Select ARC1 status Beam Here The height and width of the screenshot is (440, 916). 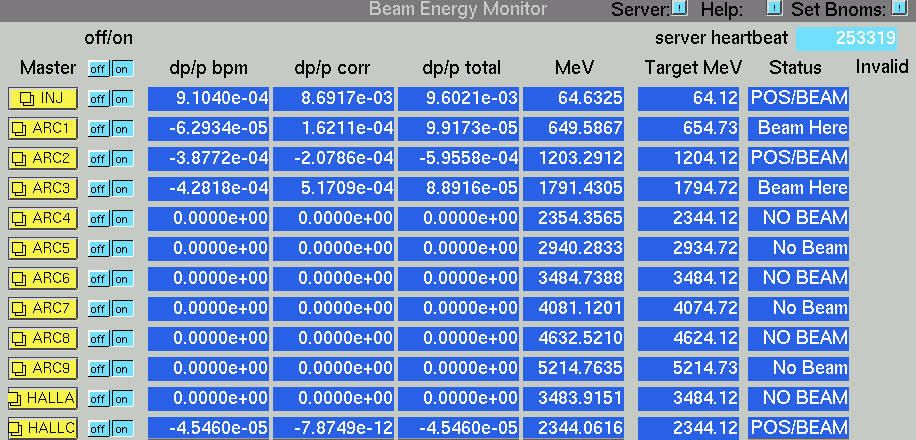[x=799, y=129]
